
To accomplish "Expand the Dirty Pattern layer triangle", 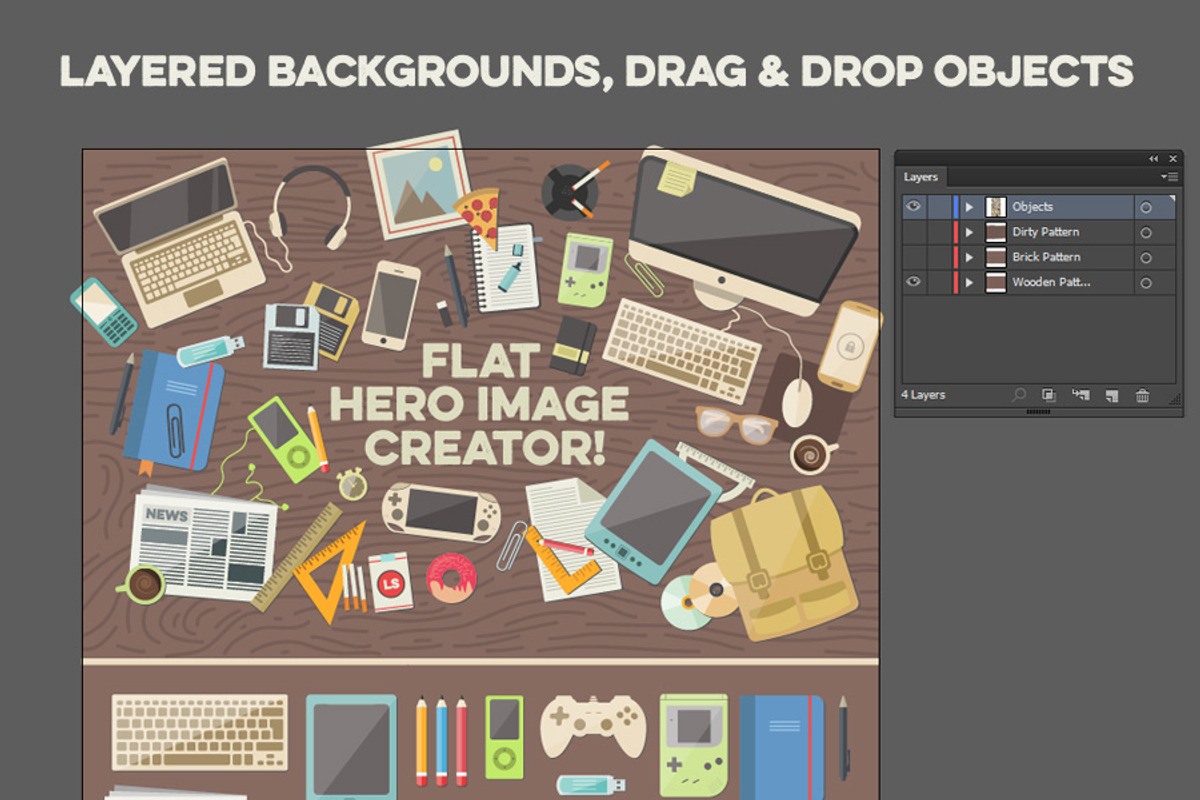I will (969, 232).
